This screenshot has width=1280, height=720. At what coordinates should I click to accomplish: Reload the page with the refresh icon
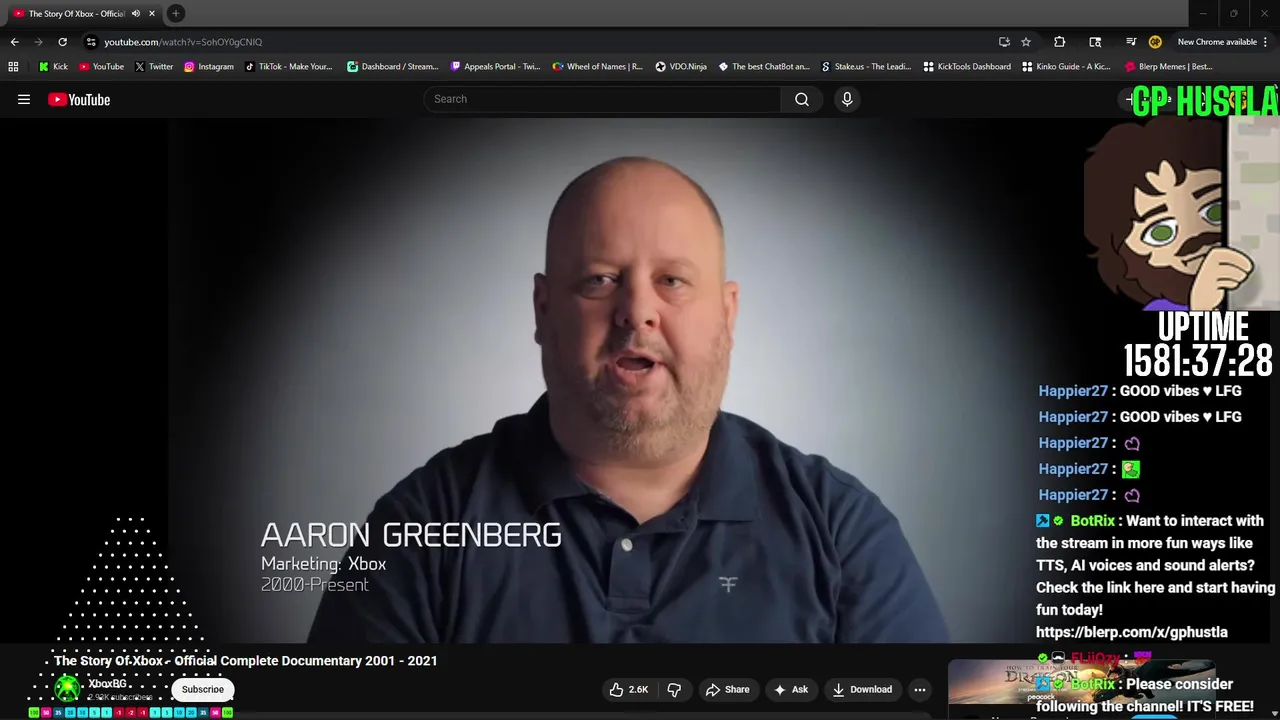pyautogui.click(x=62, y=42)
